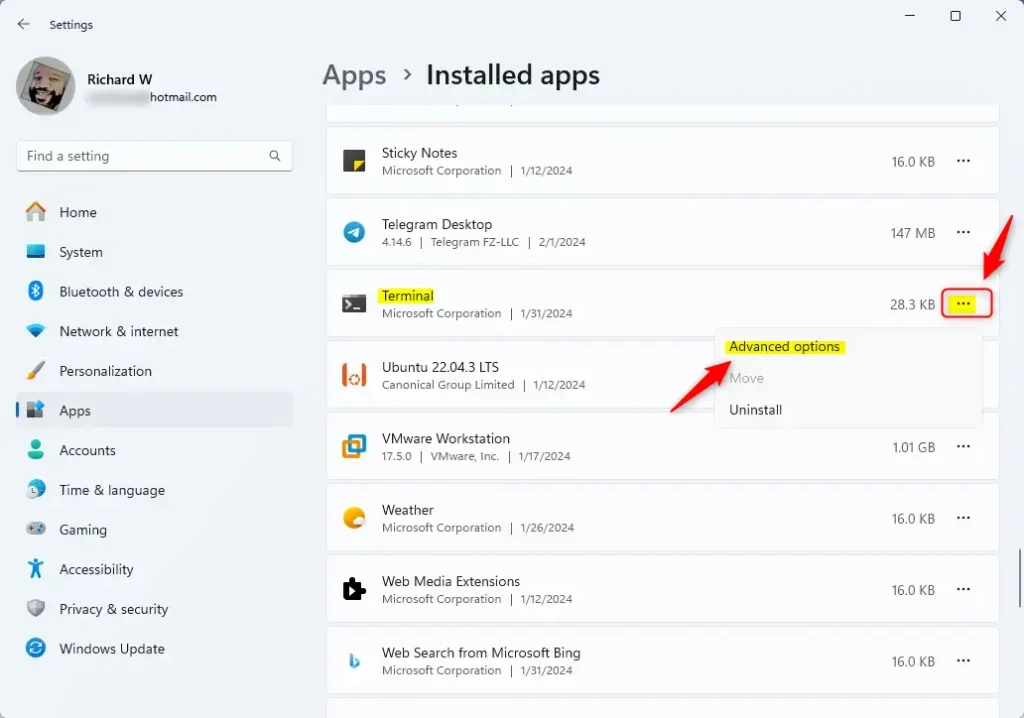Click the search magnifier icon
This screenshot has height=718, width=1024.
[274, 156]
